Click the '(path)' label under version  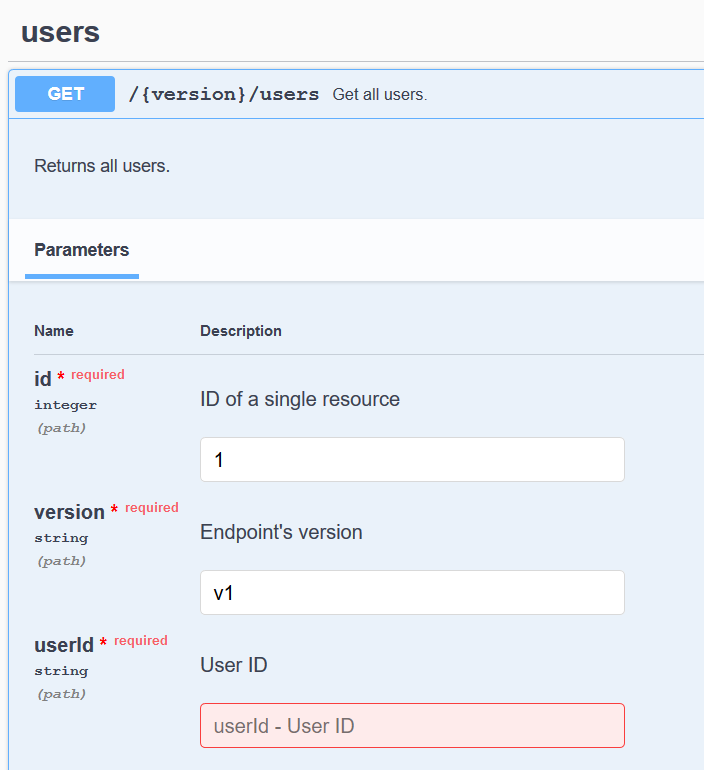61,561
